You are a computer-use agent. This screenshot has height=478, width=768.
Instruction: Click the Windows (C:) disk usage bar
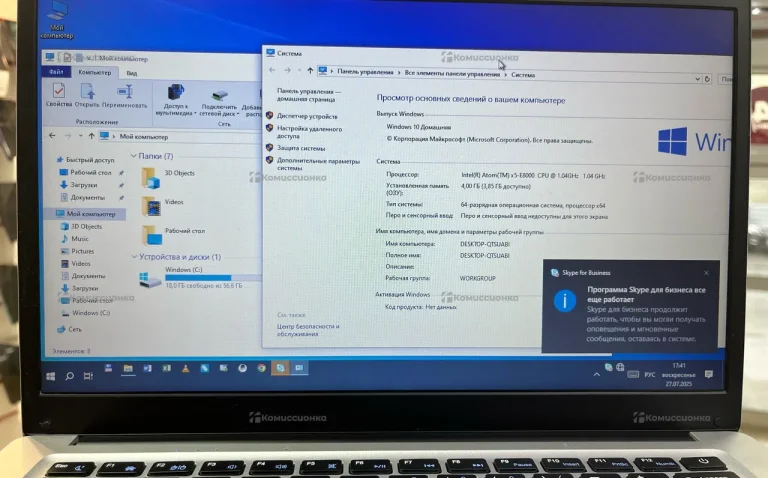213,278
